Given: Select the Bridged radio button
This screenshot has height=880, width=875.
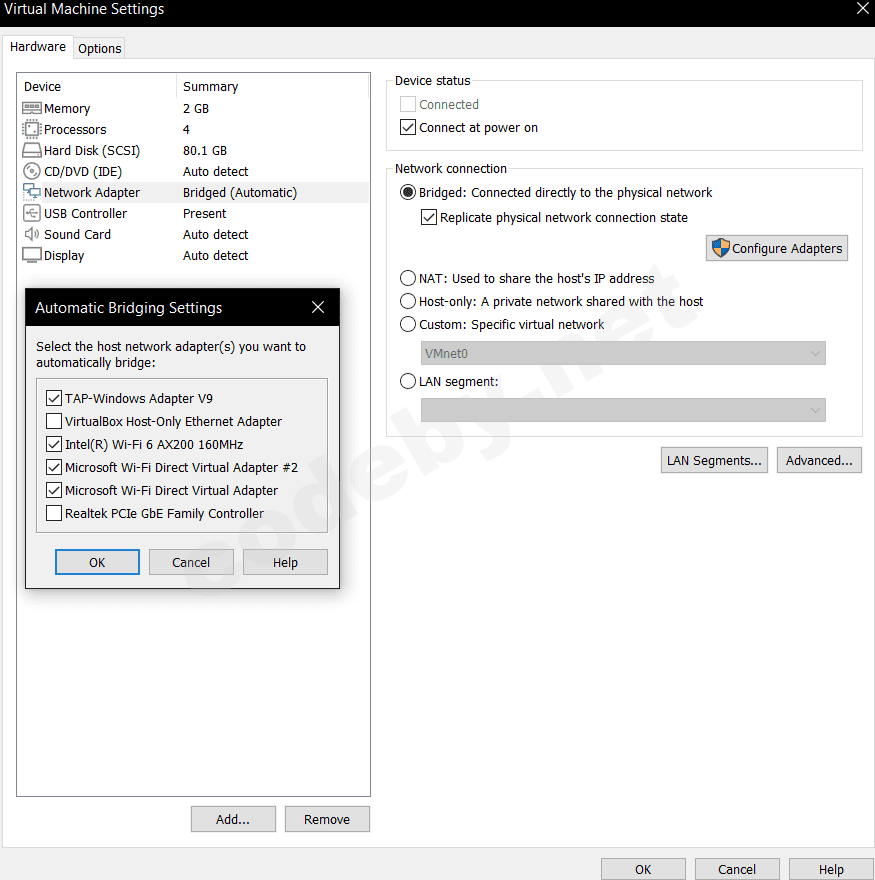Looking at the screenshot, I should coord(408,192).
